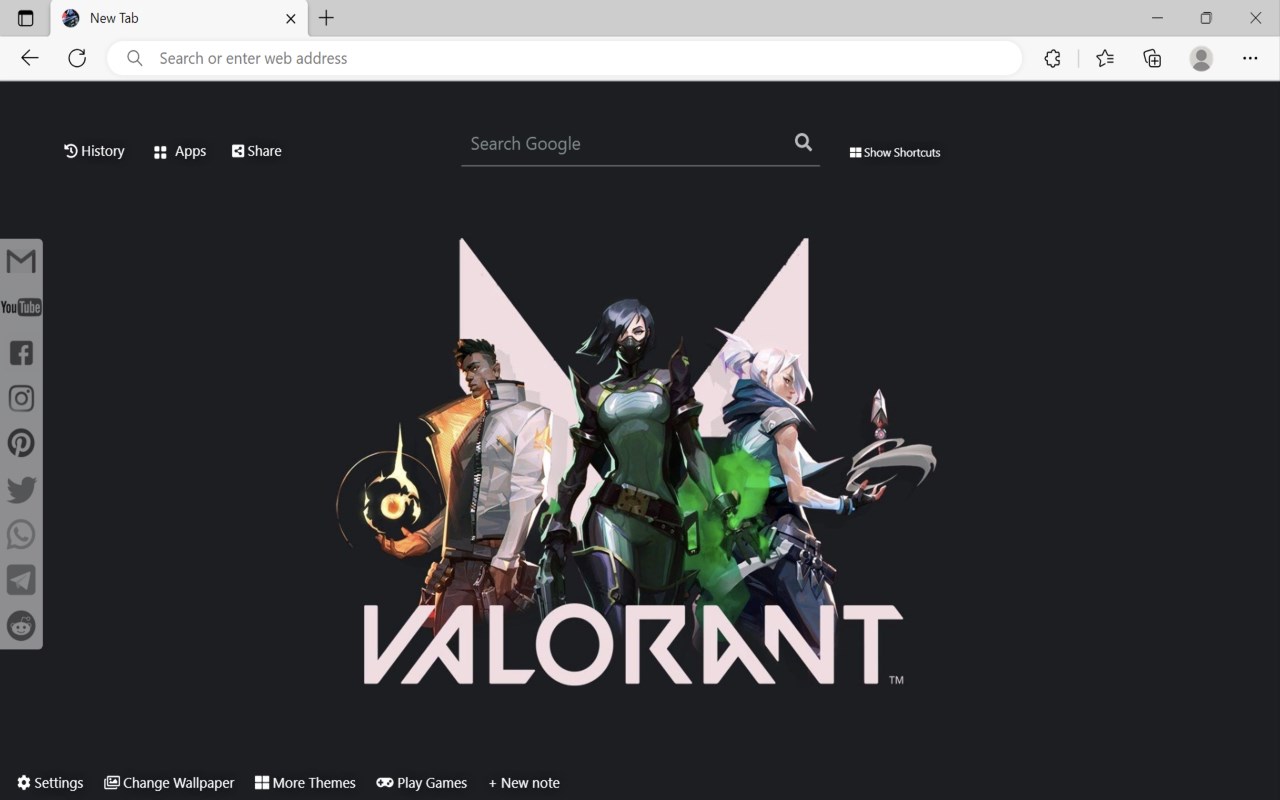
Task: Open the tab actions menu
Action: (26, 18)
